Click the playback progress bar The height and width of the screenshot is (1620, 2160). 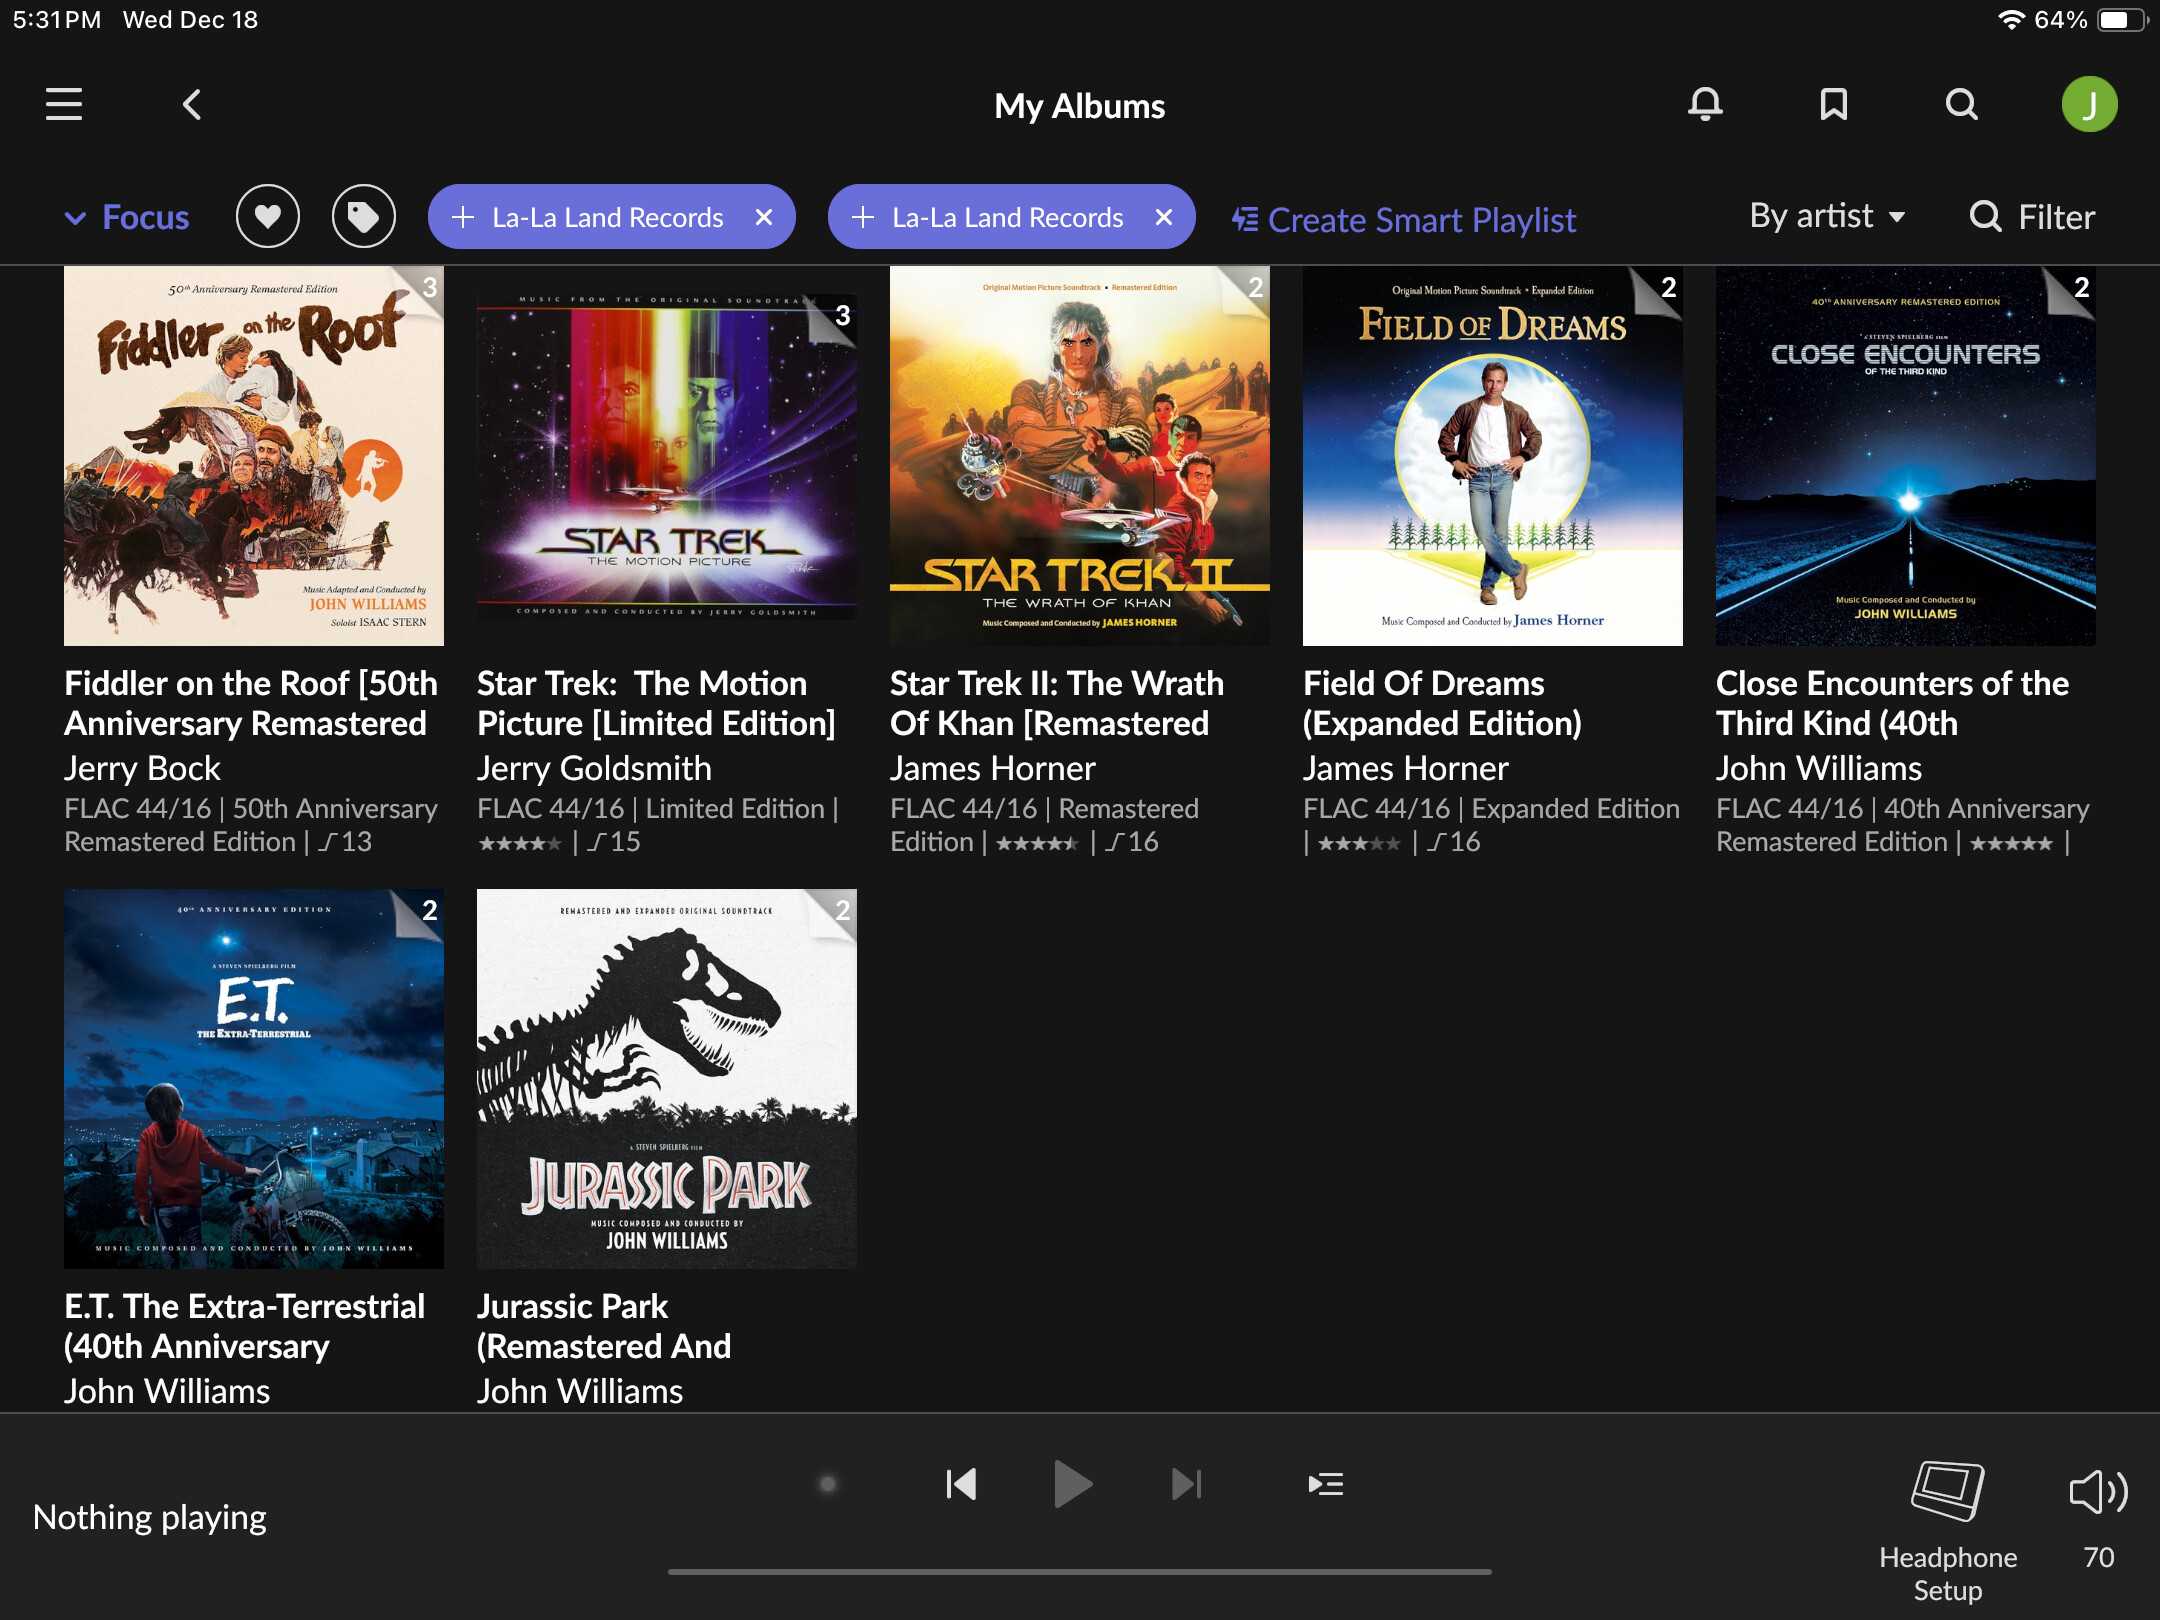point(1079,1572)
